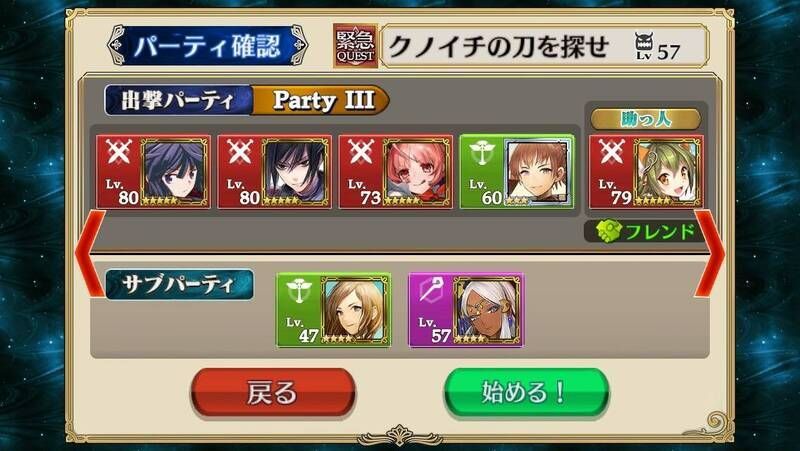Switch to previous party with left red arrow
The image size is (800, 451).
pos(90,254)
